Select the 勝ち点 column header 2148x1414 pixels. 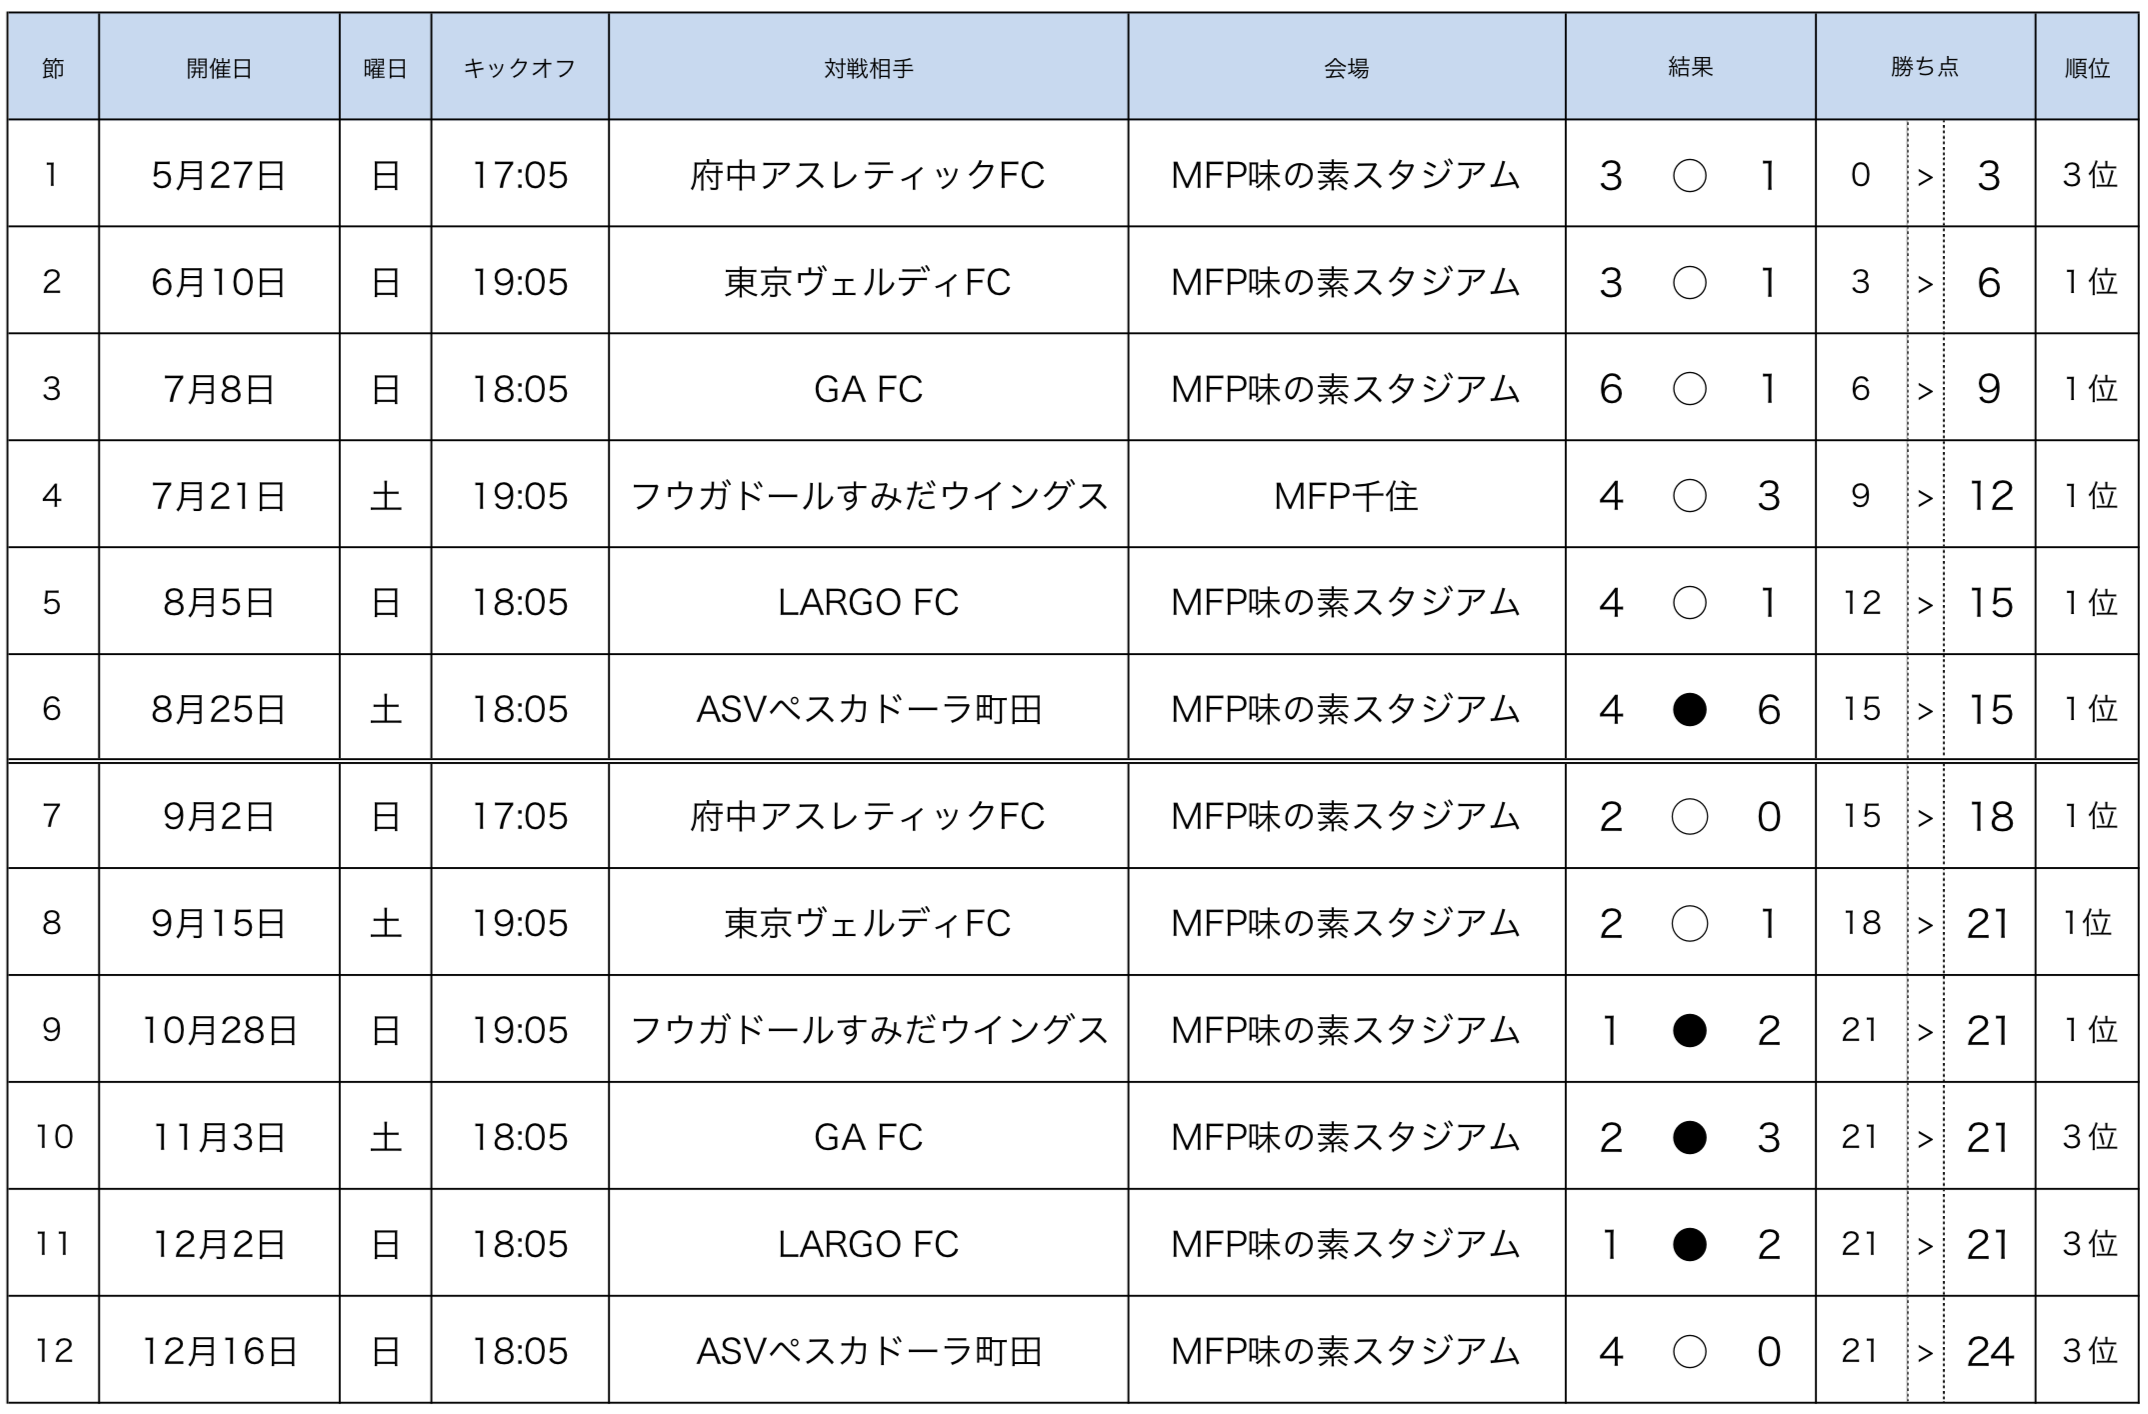pos(1925,67)
